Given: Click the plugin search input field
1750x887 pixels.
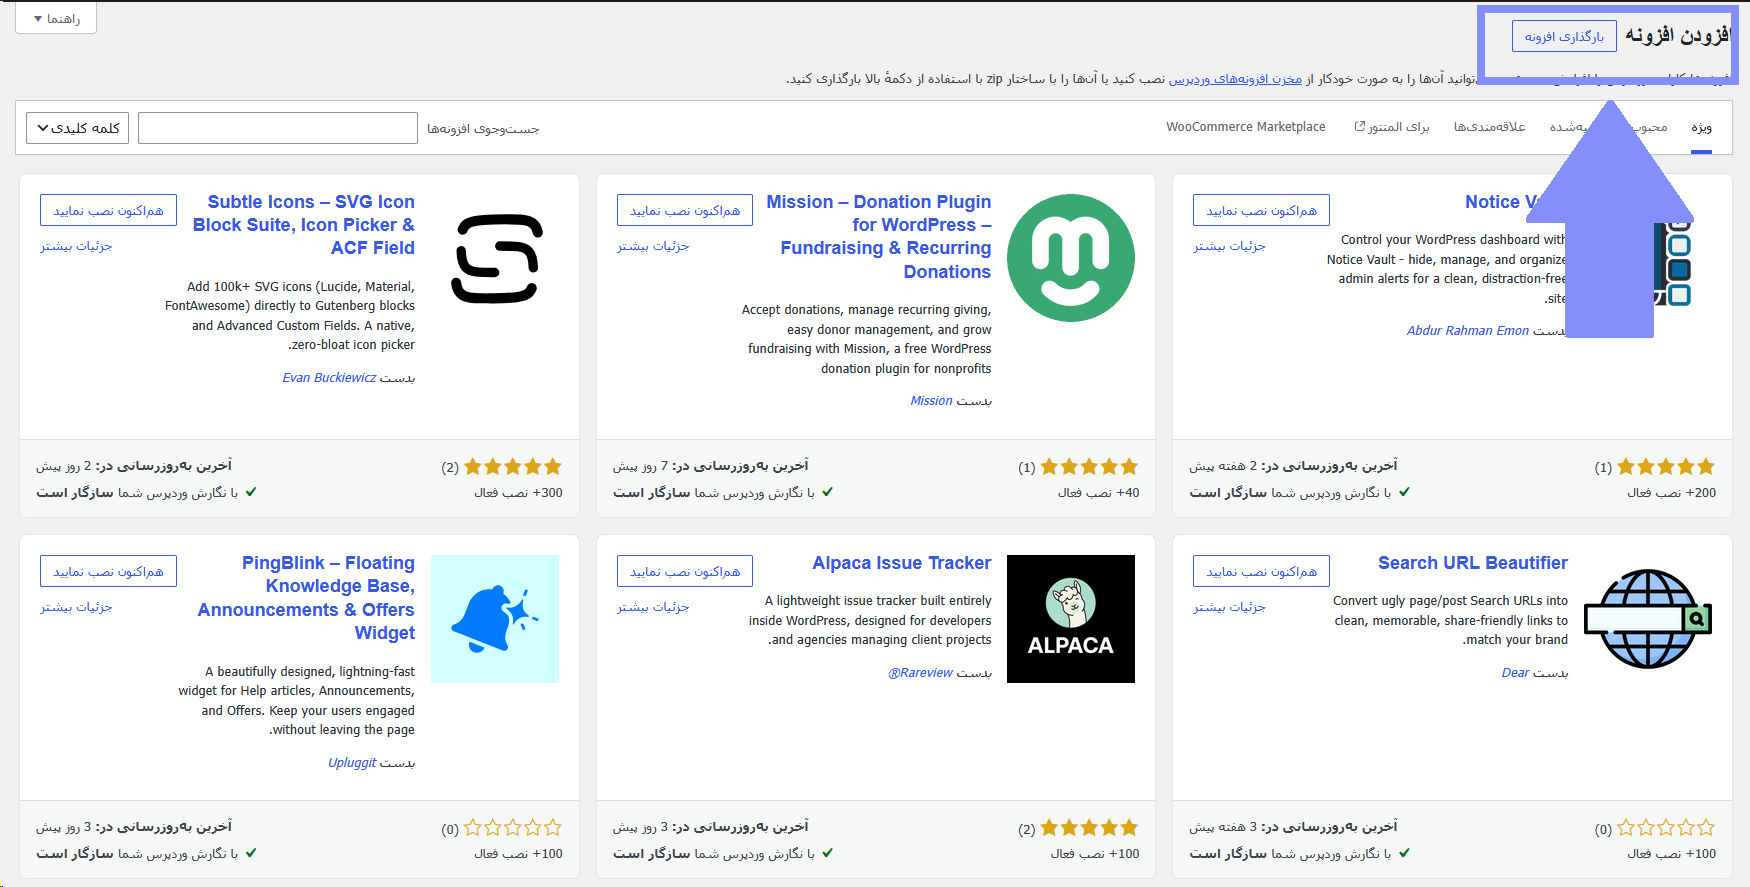Looking at the screenshot, I should pyautogui.click(x=278, y=128).
